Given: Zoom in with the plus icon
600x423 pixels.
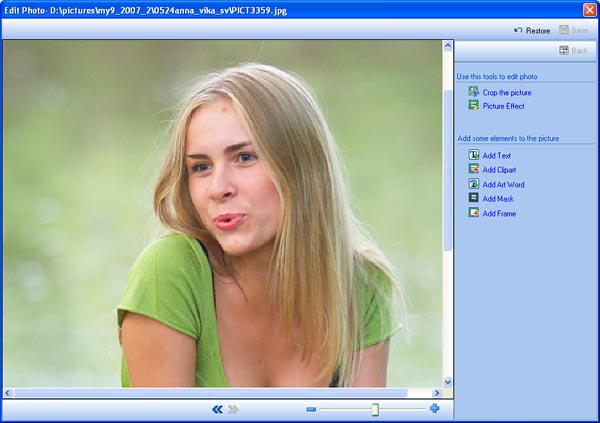Looking at the screenshot, I should [x=434, y=408].
